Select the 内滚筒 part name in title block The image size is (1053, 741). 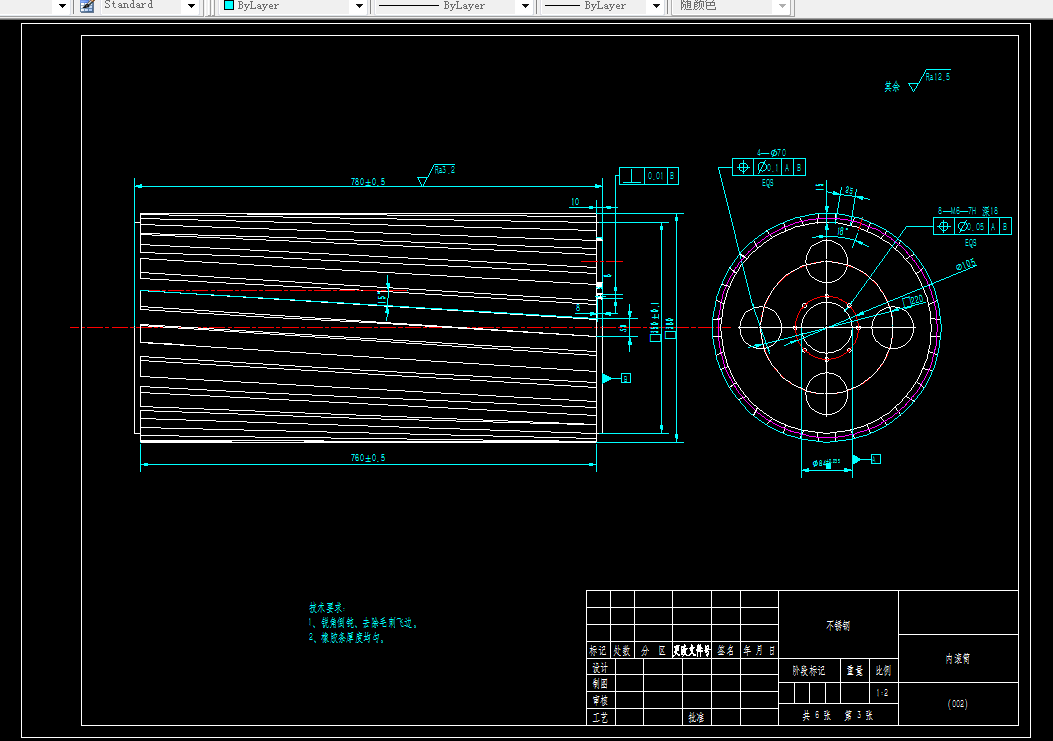pyautogui.click(x=958, y=659)
